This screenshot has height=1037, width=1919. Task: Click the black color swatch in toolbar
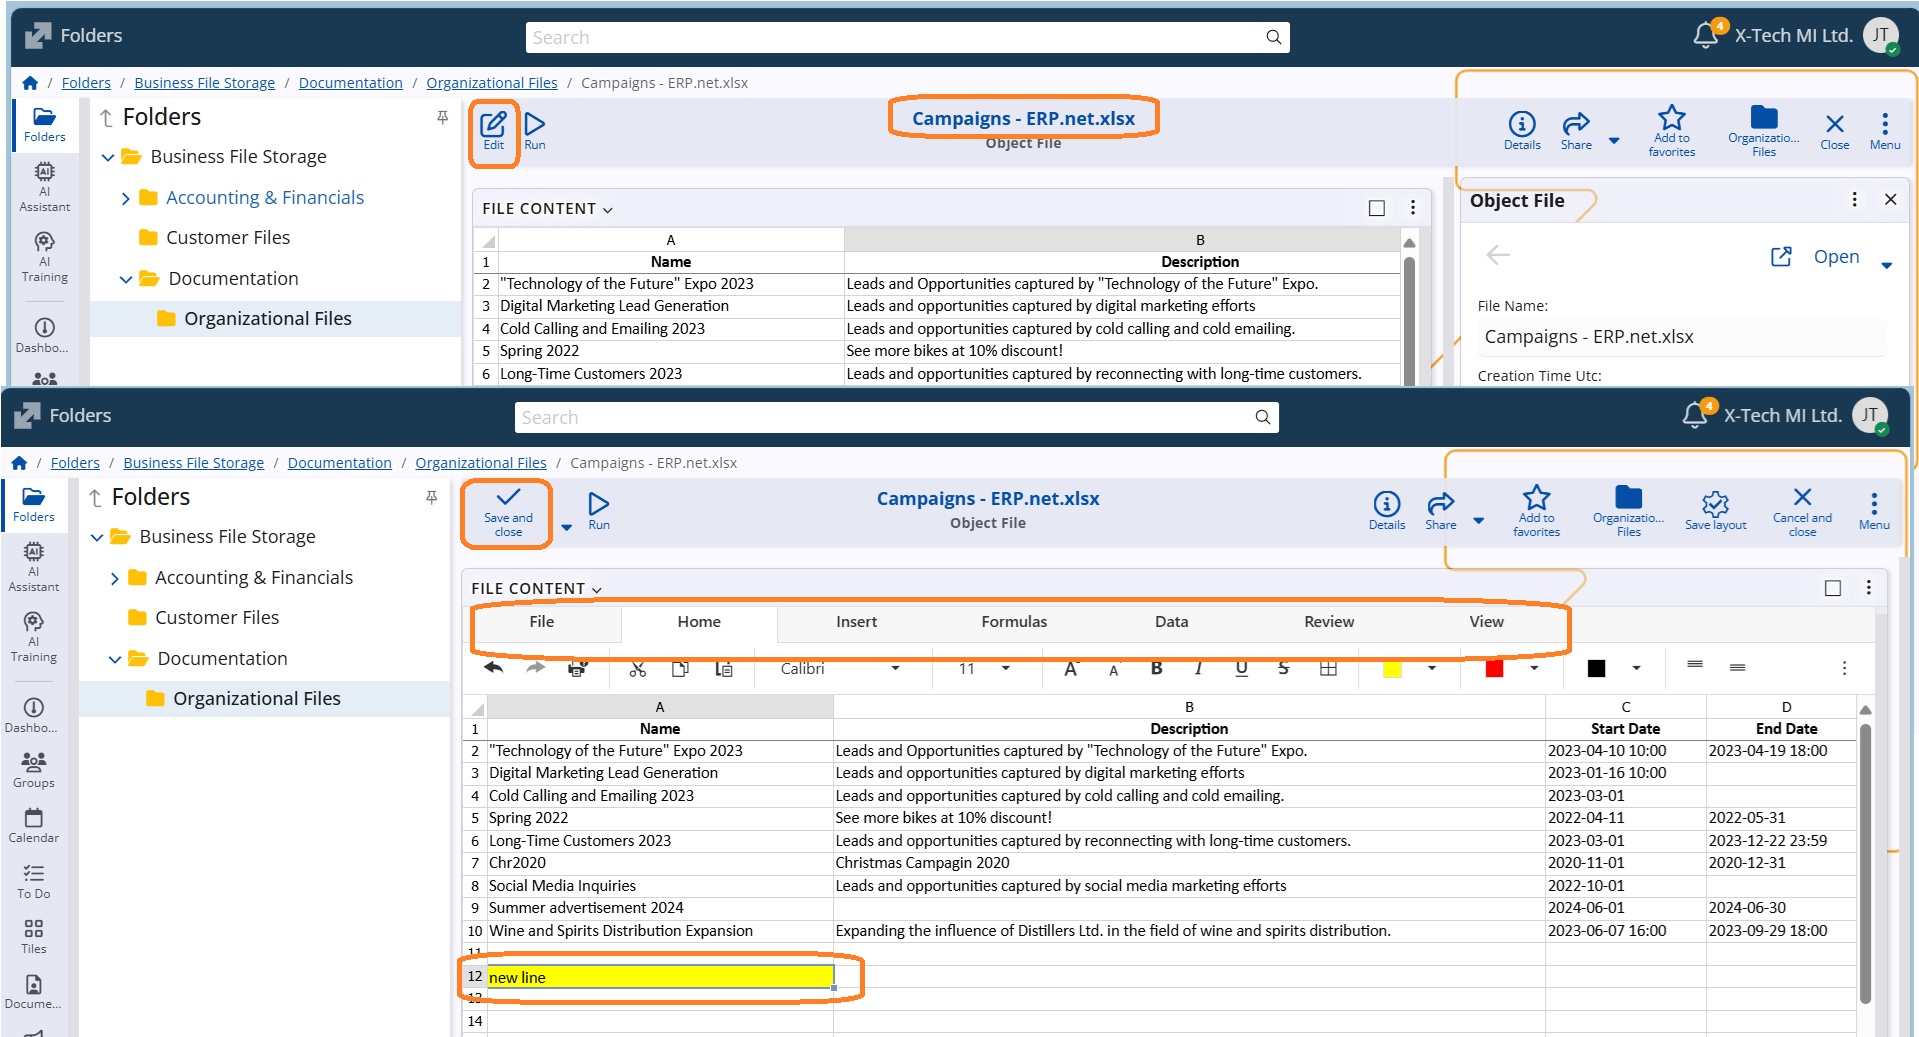click(x=1597, y=668)
